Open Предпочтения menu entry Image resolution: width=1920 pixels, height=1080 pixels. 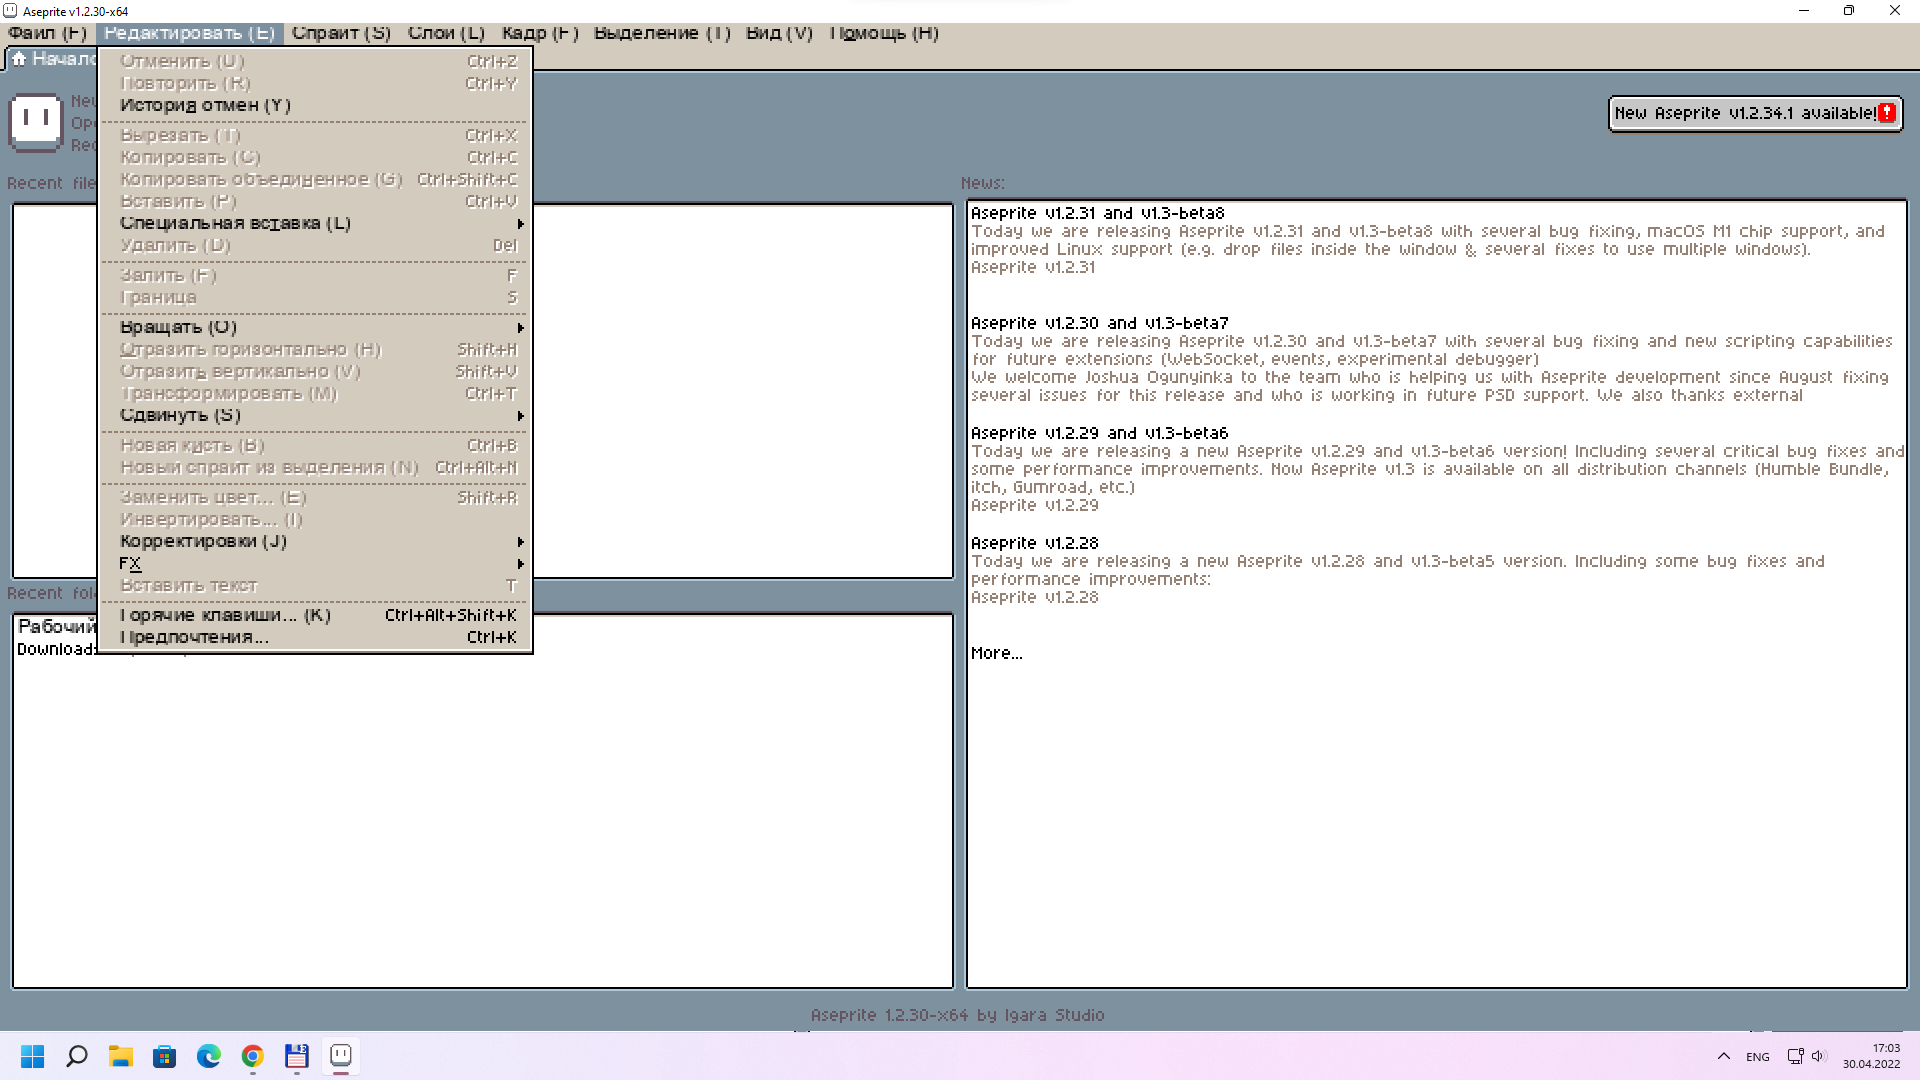click(x=194, y=637)
